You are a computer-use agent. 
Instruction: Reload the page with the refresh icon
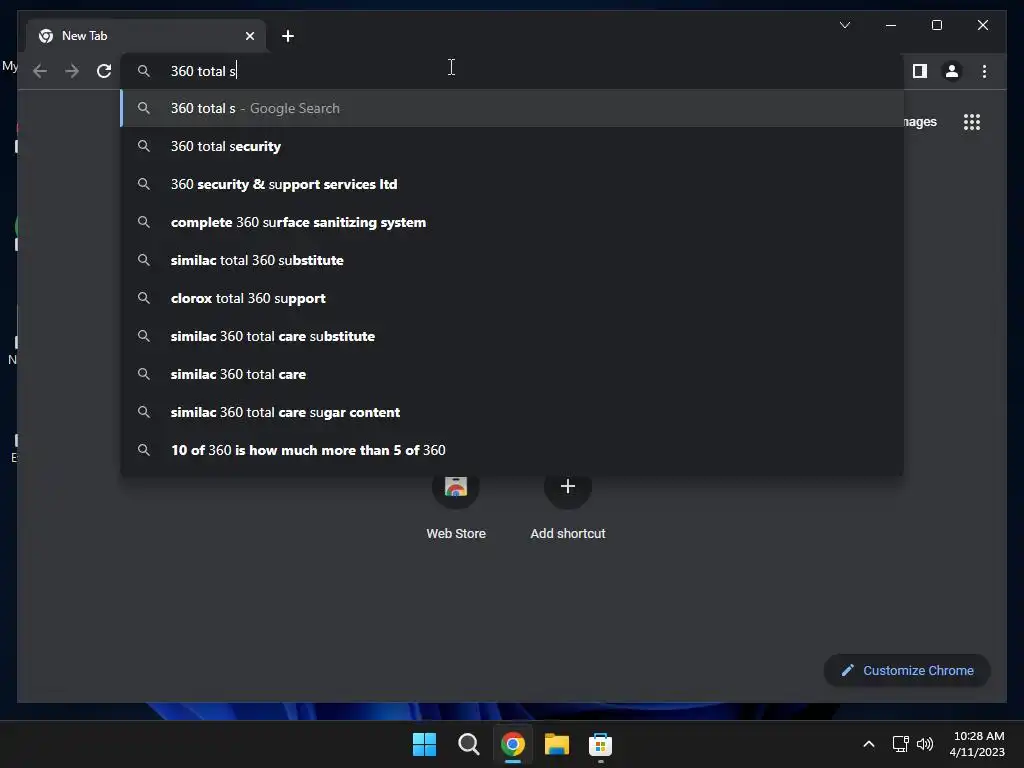(104, 71)
